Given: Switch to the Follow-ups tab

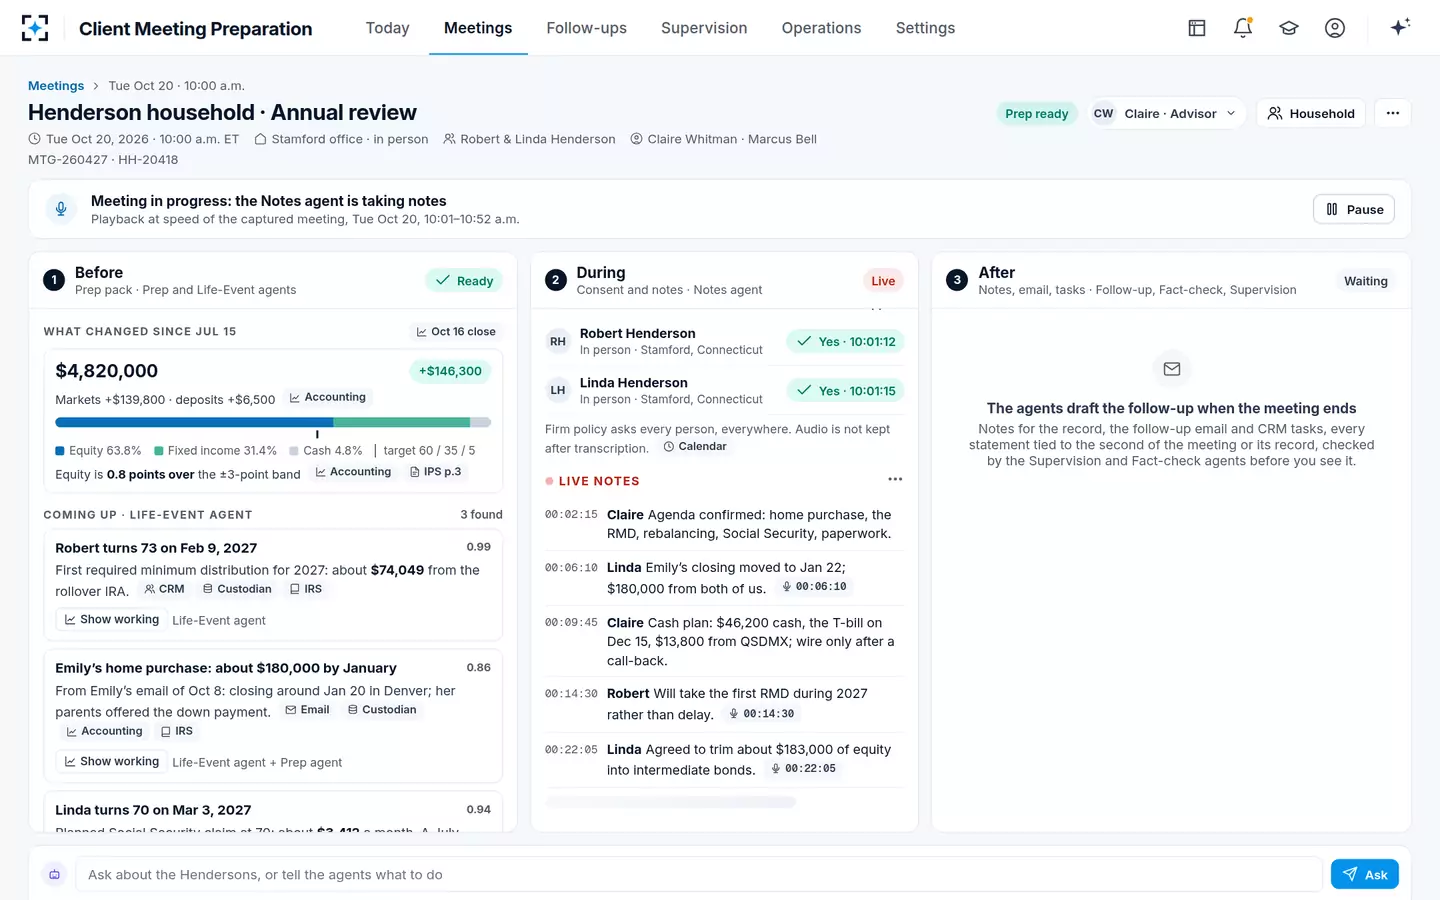Looking at the screenshot, I should [x=586, y=28].
